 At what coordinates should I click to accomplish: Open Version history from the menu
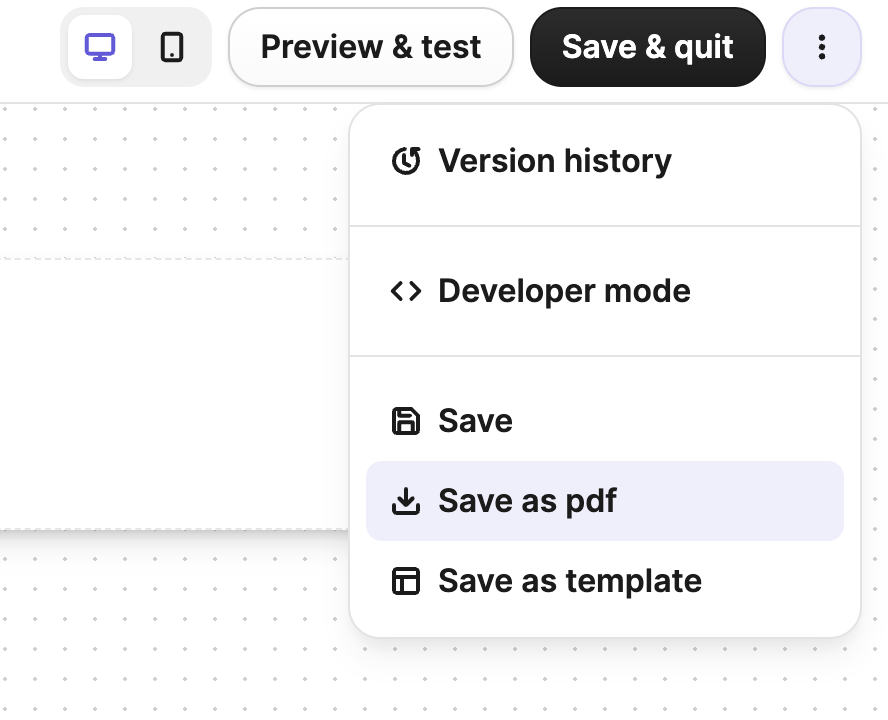tap(555, 161)
